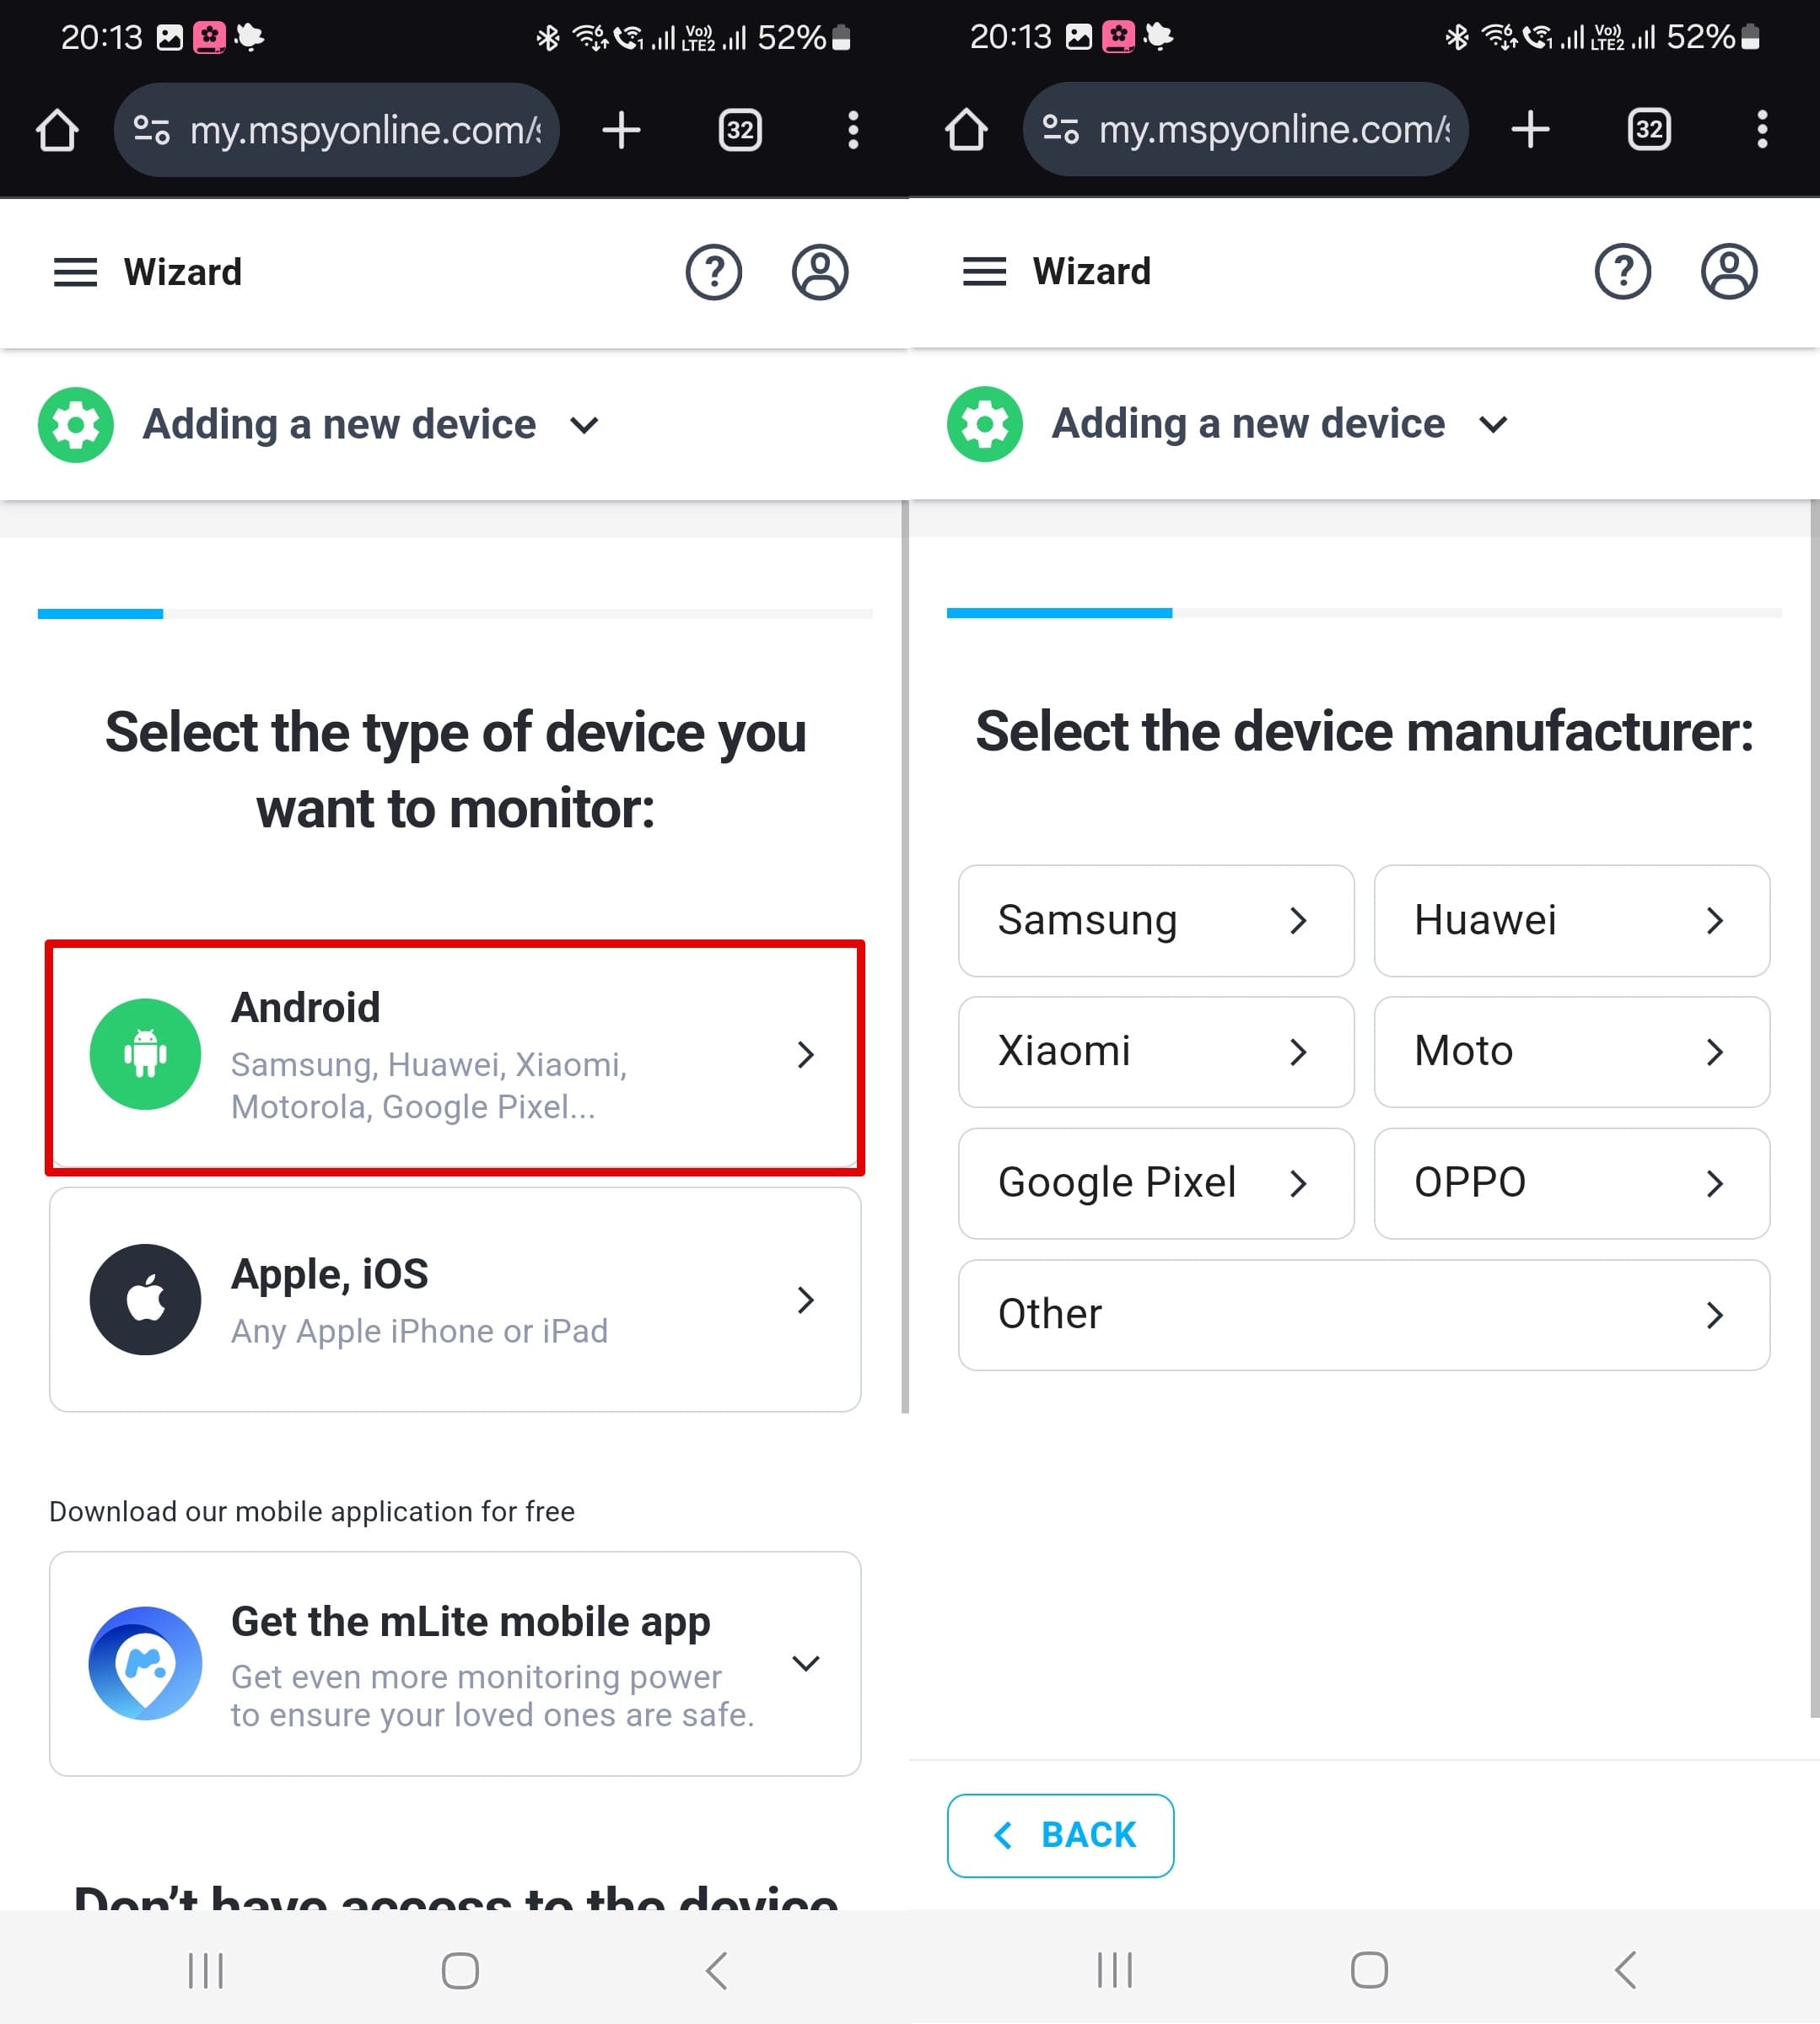
Task: Click the chevron on the Huawei option
Action: tap(1715, 920)
